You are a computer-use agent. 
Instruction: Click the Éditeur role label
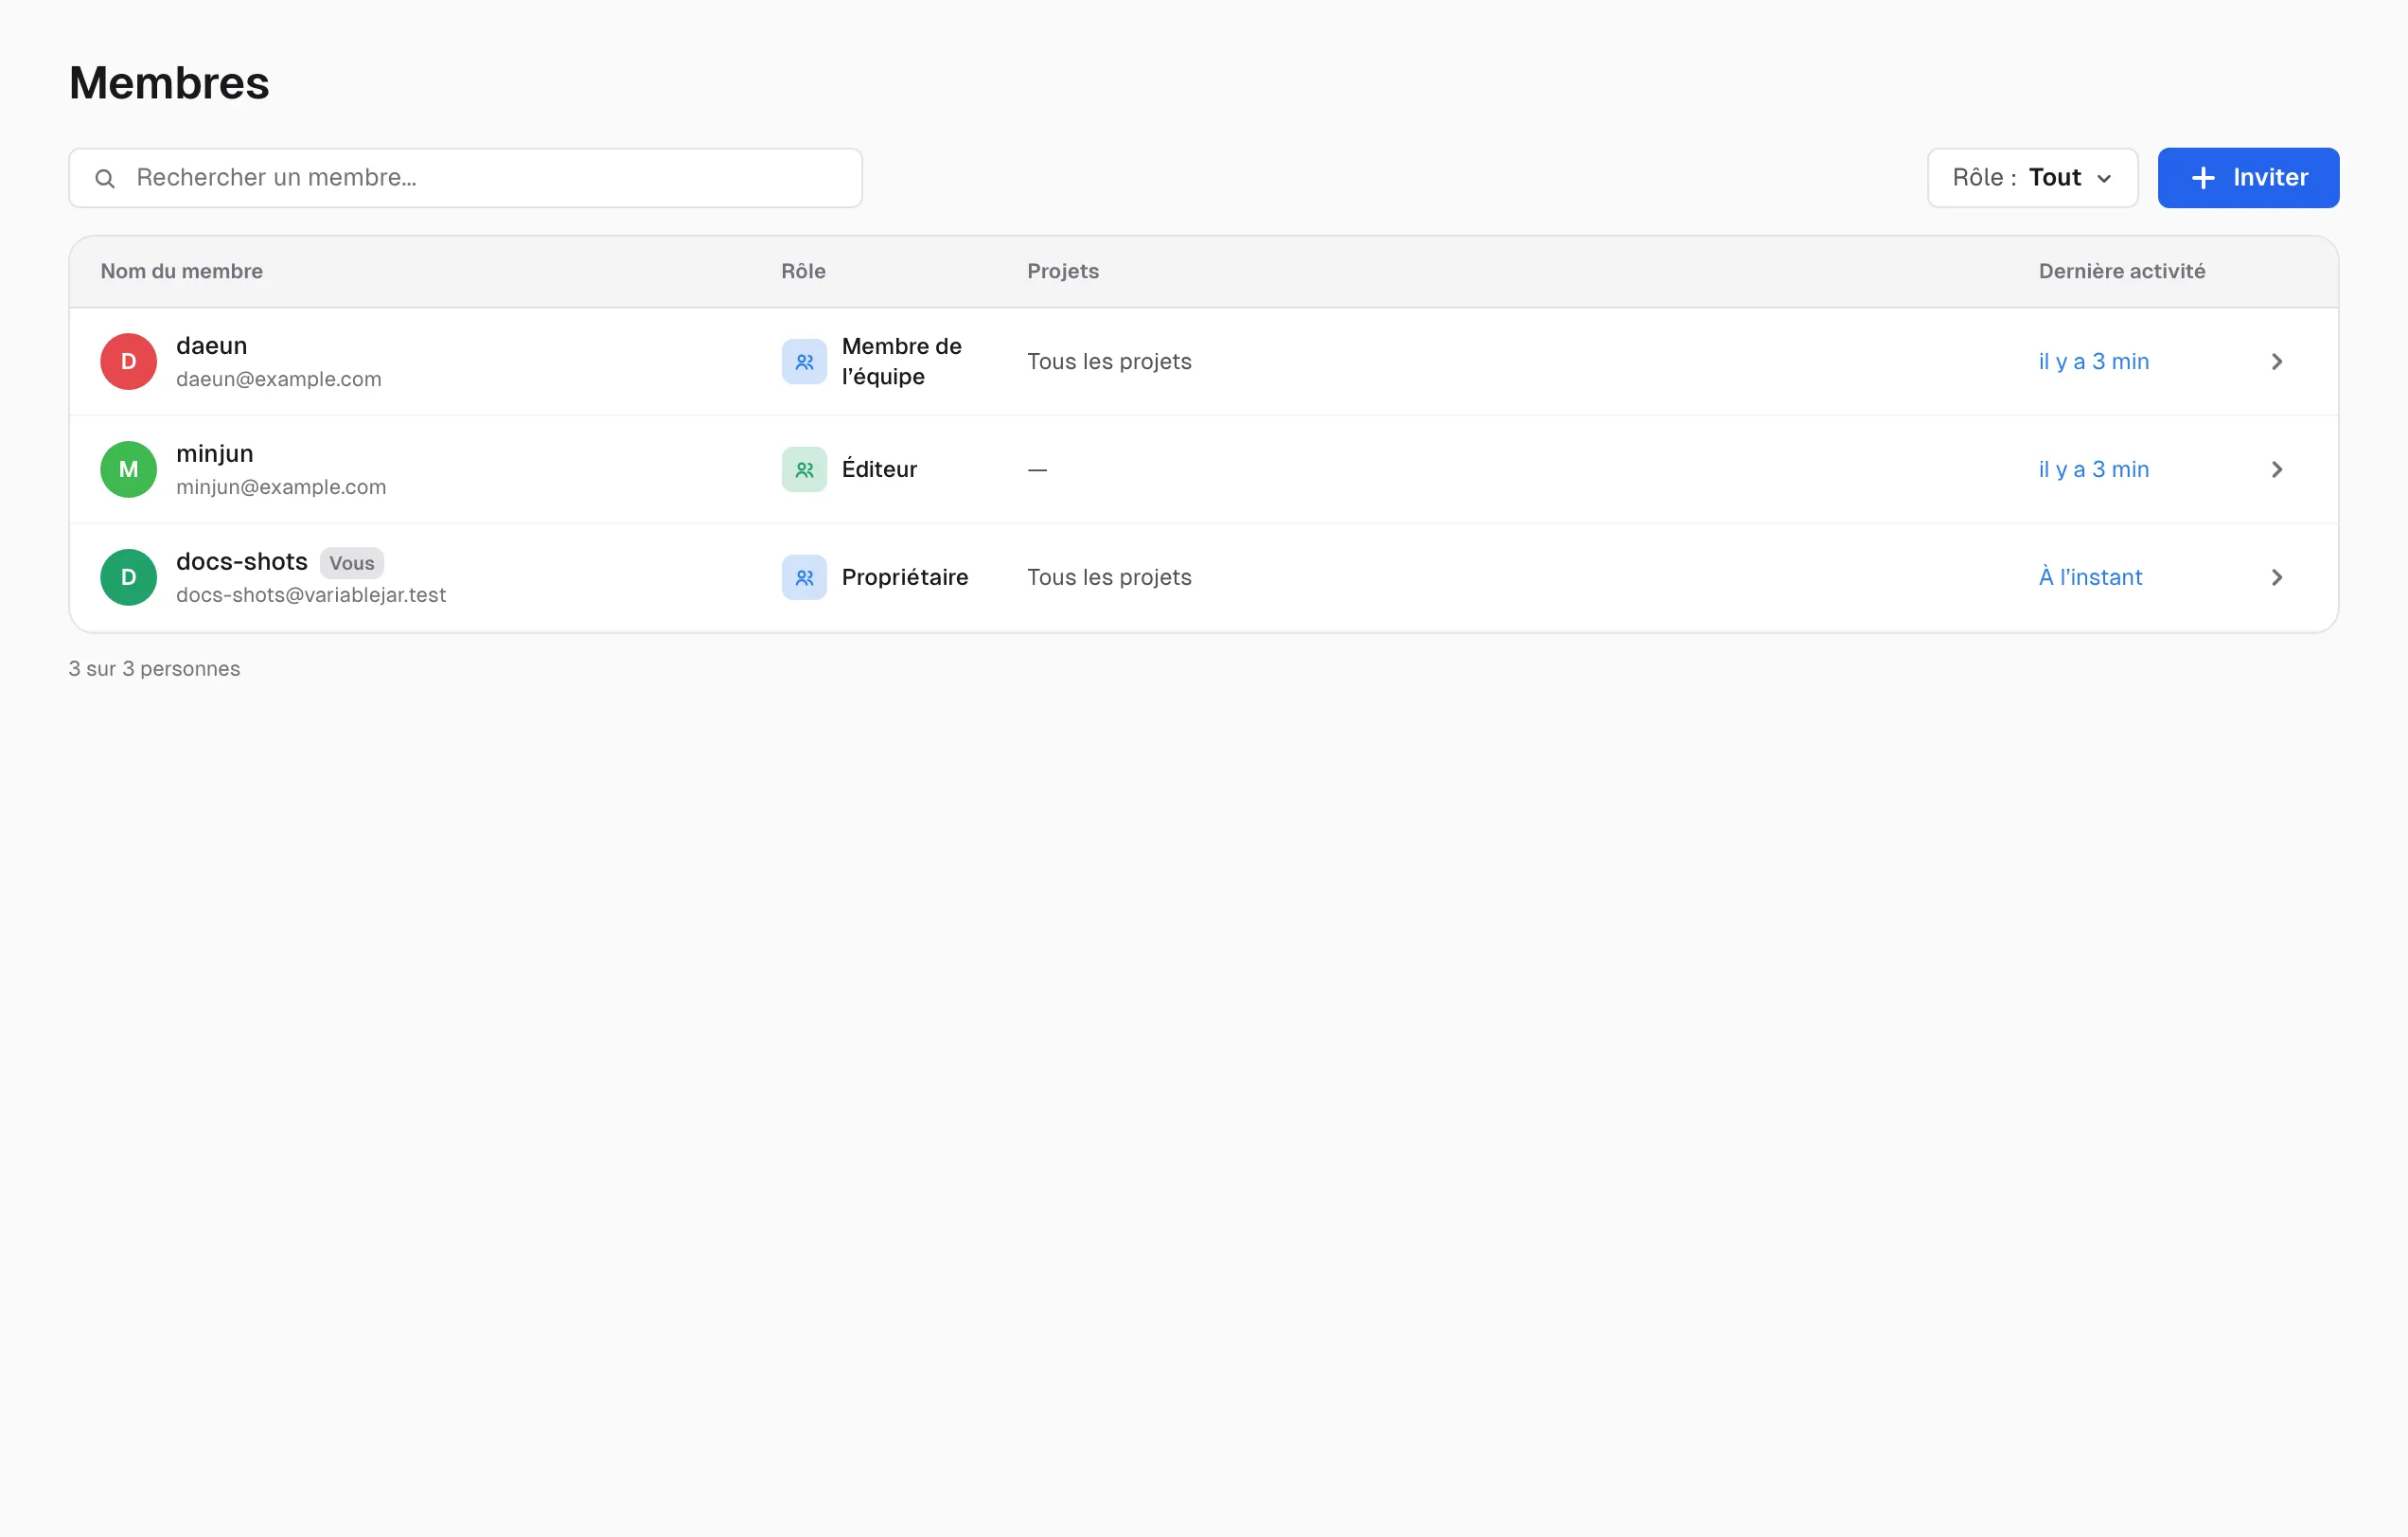pos(879,469)
